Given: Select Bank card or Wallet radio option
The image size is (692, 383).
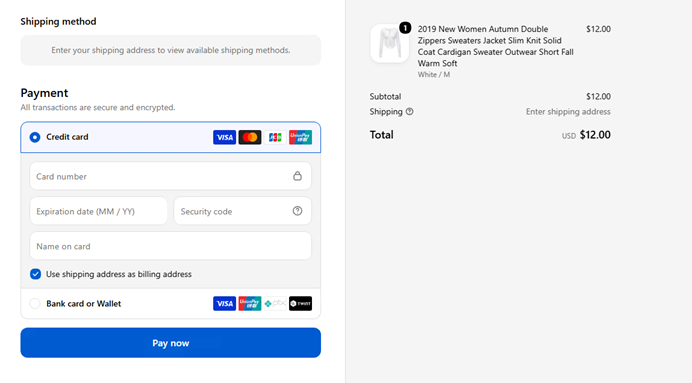Looking at the screenshot, I should 35,304.
